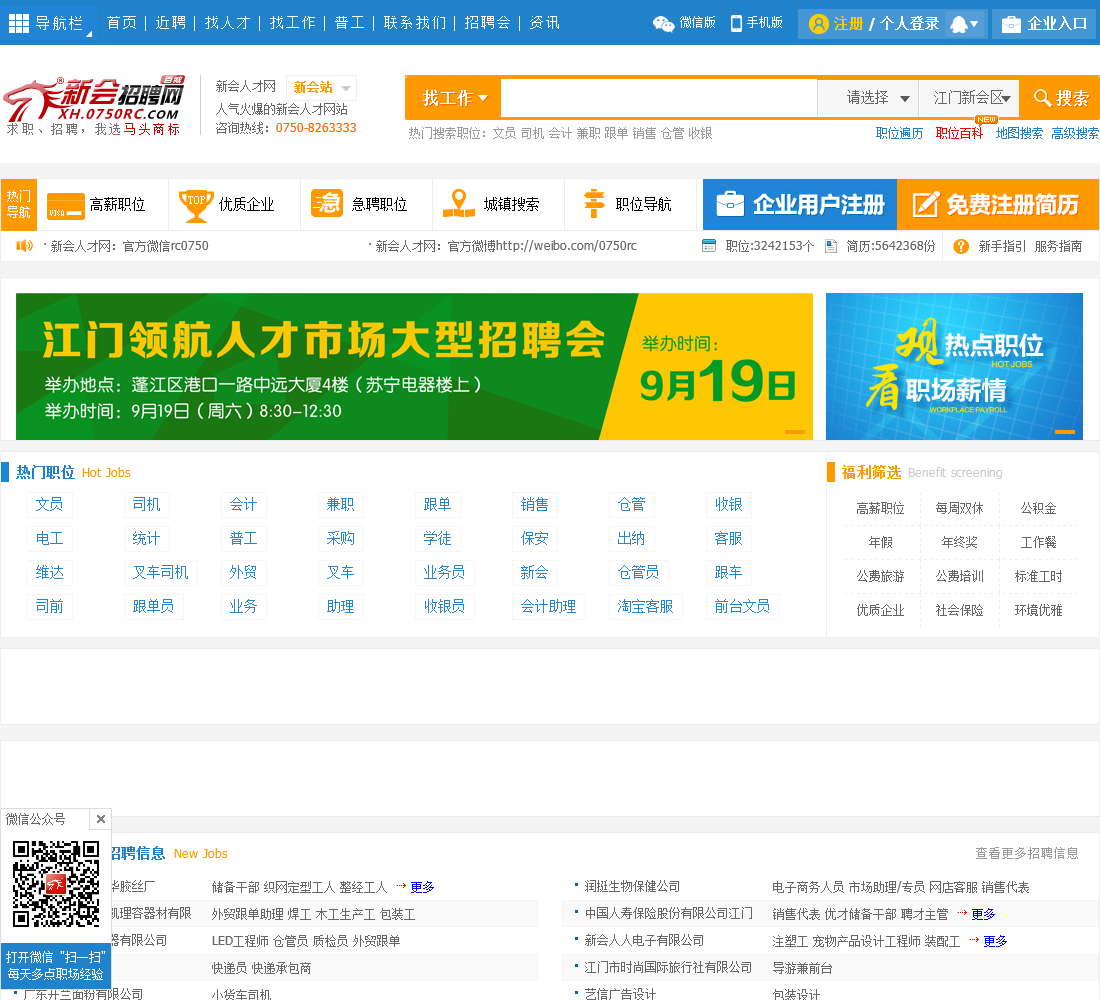Click the TOP trophy 优质企业 icon
The width and height of the screenshot is (1100, 1000).
(196, 205)
